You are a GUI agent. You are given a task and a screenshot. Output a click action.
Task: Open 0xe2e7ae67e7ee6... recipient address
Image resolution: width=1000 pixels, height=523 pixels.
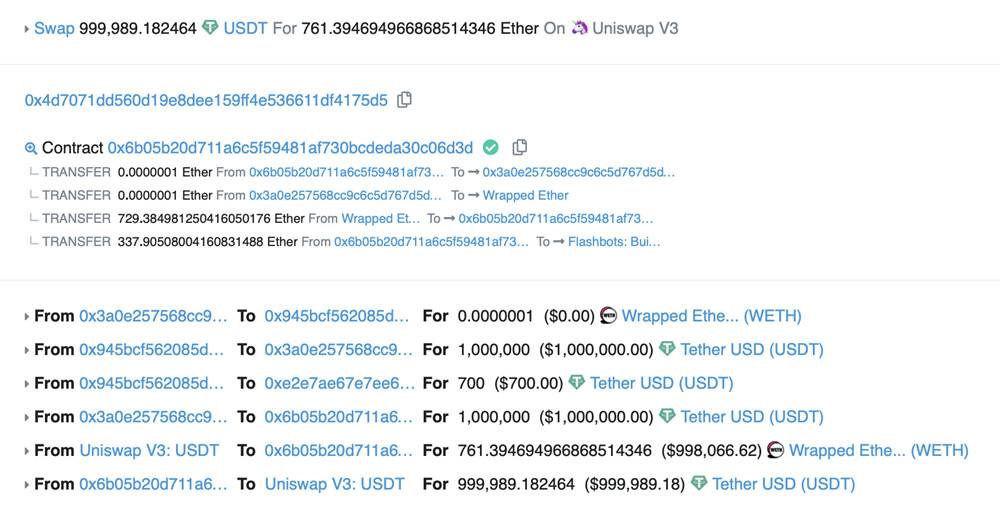coord(339,383)
